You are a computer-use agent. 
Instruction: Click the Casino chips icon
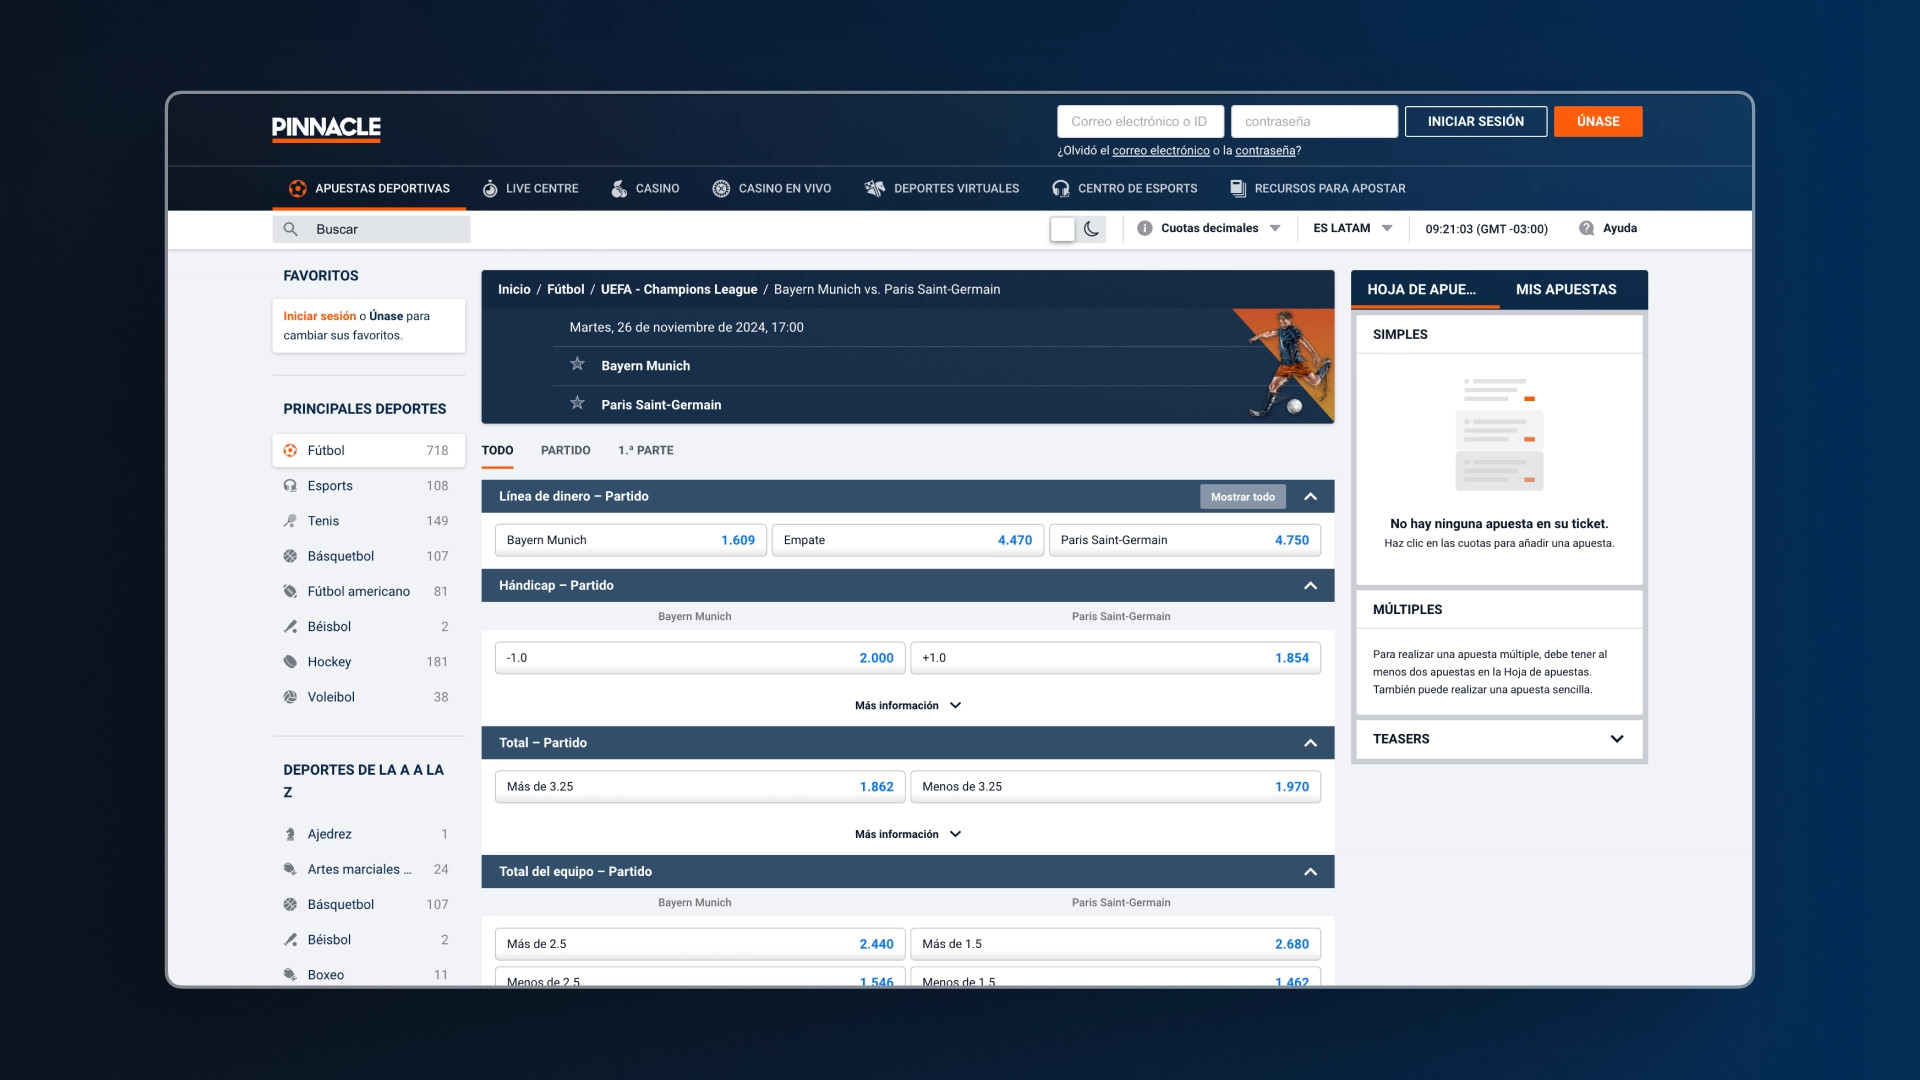pyautogui.click(x=619, y=188)
